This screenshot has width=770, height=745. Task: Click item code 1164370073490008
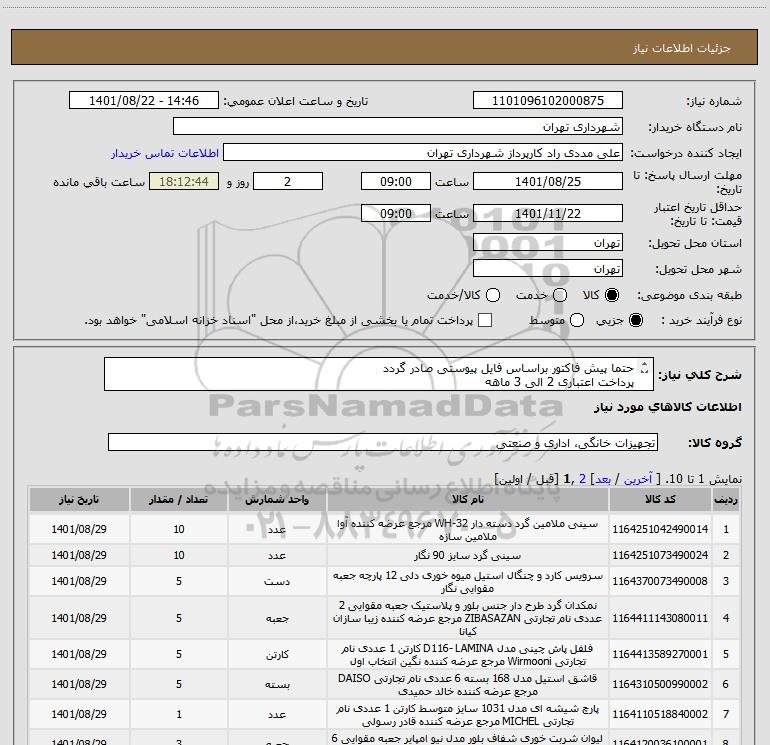click(660, 581)
